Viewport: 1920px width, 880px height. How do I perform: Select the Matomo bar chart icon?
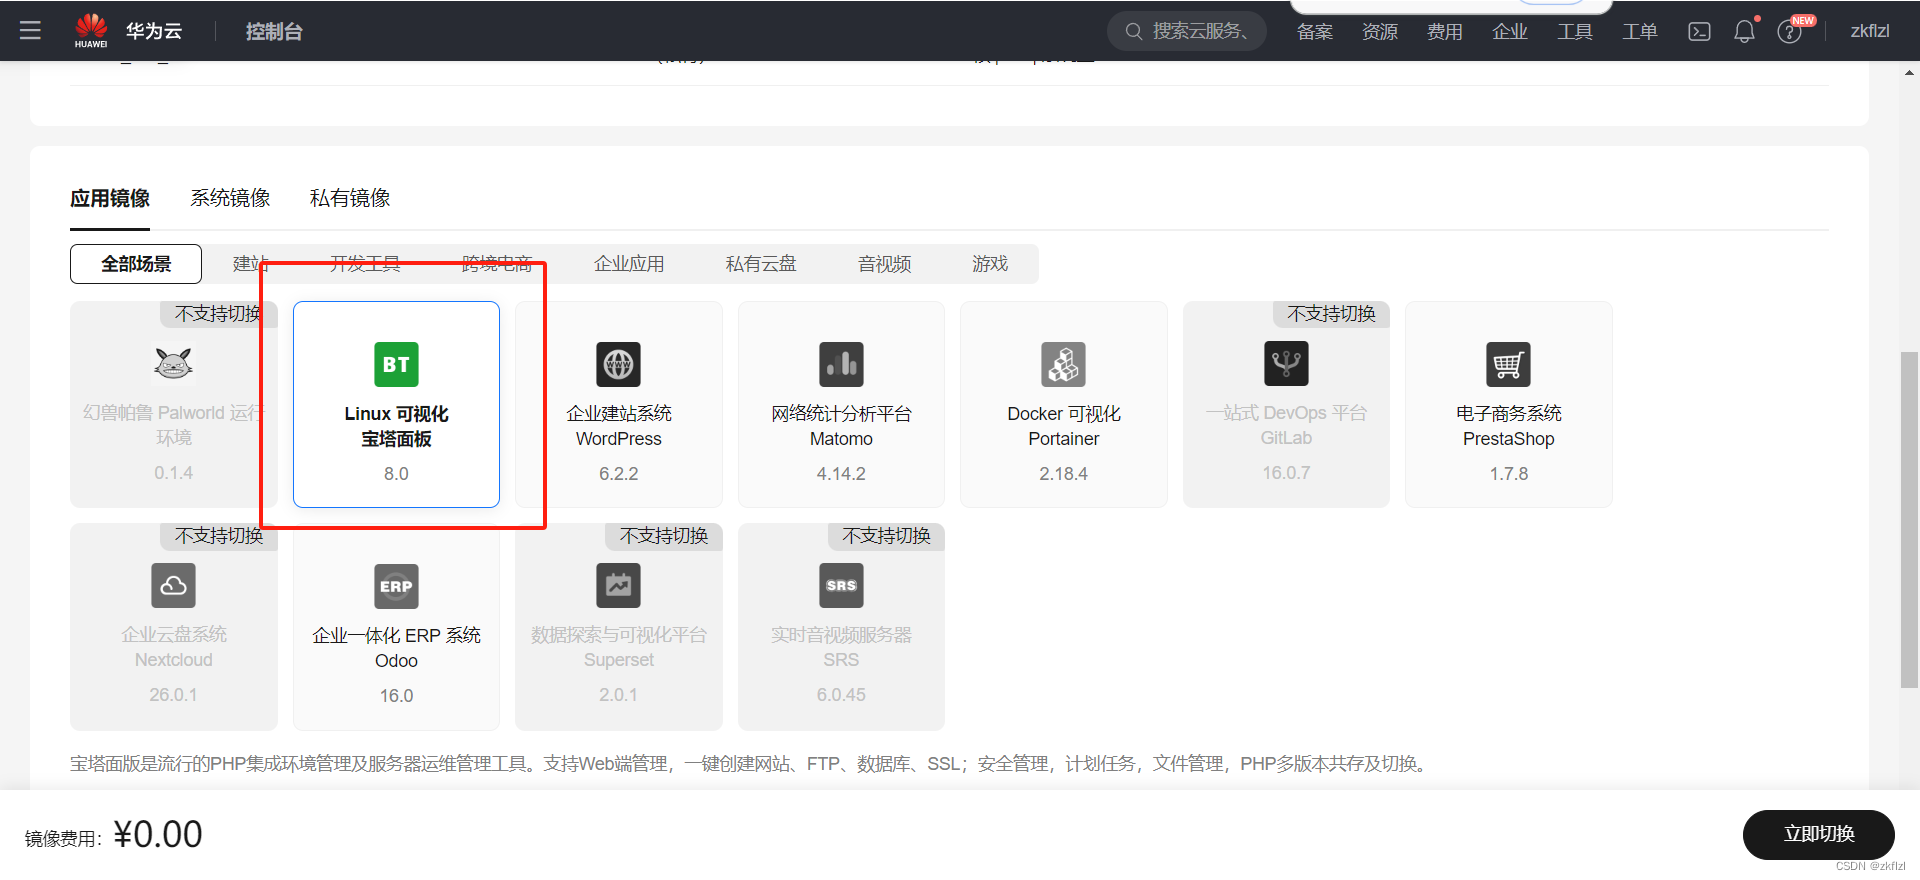coord(841,364)
